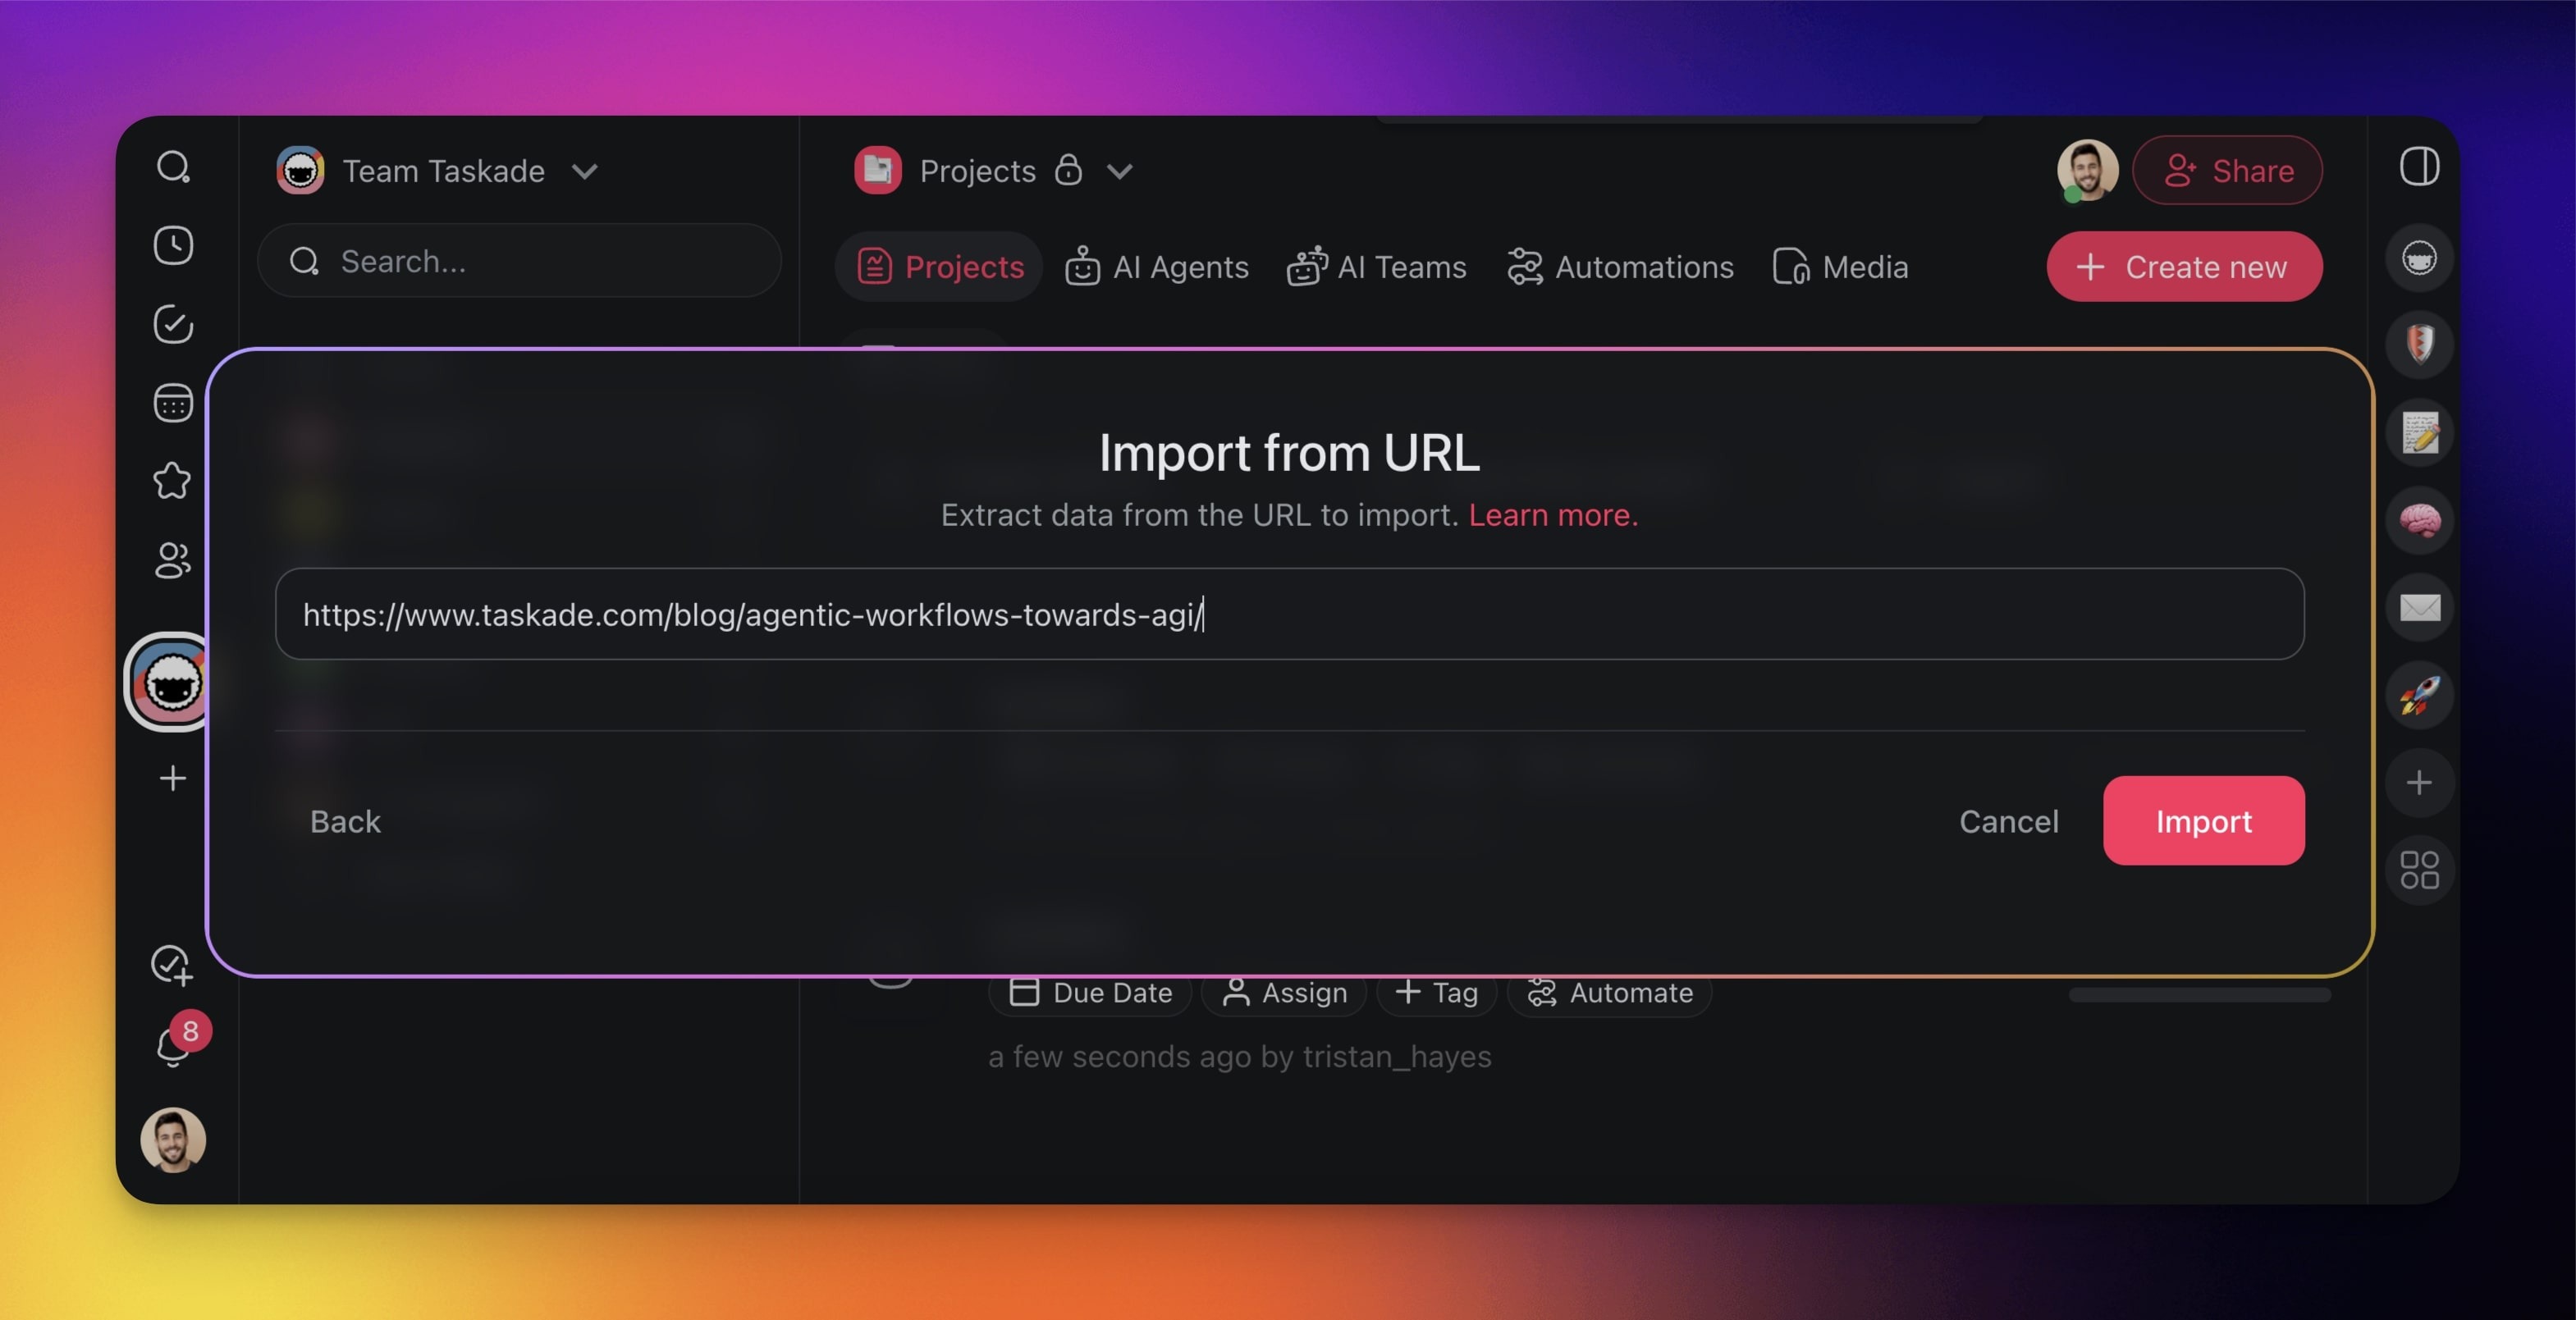Click the search magnifier icon in left sidebar
2576x1320 pixels.
173,167
